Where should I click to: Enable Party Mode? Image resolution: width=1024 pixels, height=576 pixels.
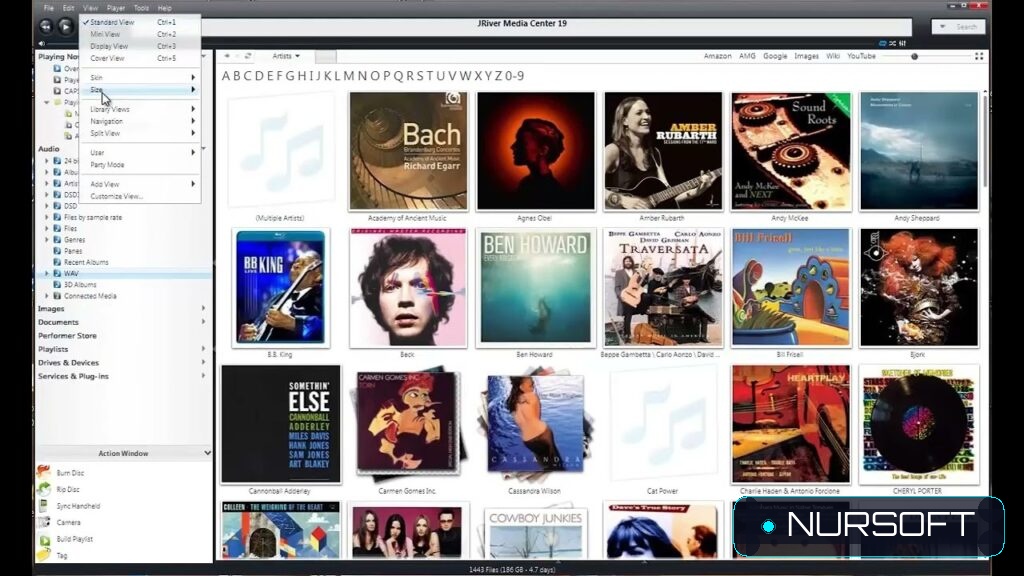(x=139, y=165)
